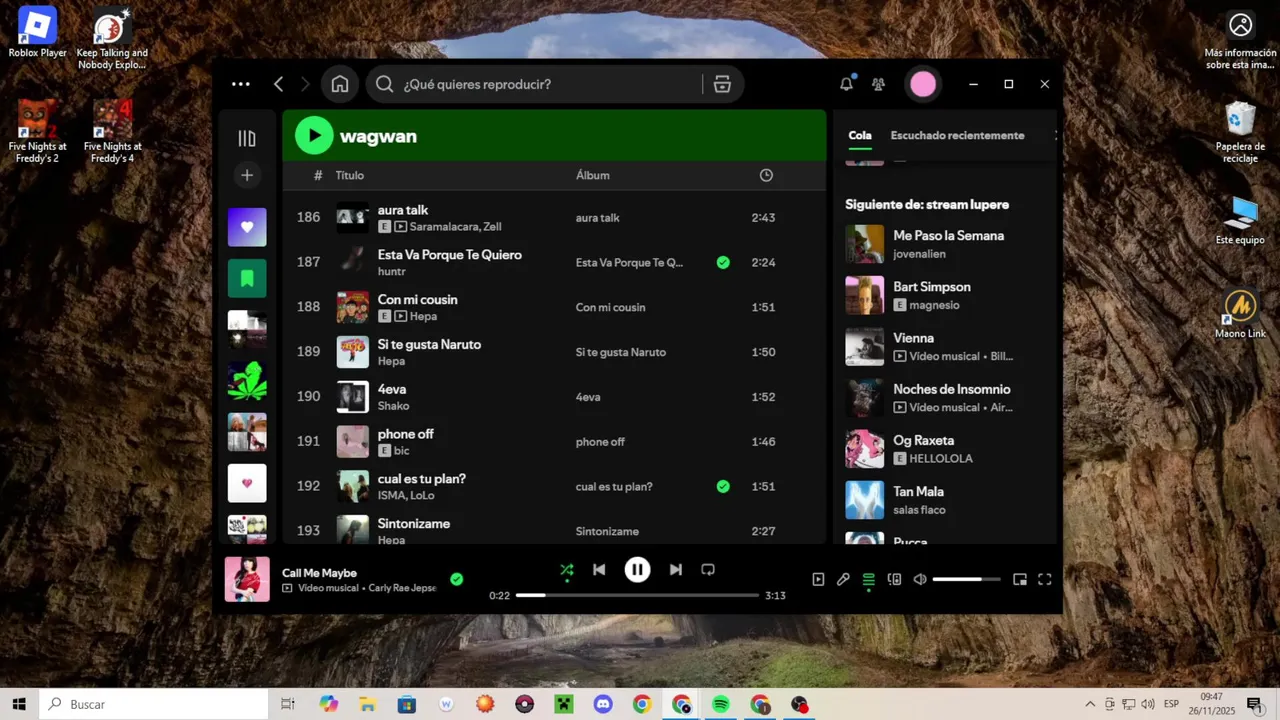Switch to Escuchado recientemente tab
This screenshot has width=1280, height=720.
coord(957,135)
